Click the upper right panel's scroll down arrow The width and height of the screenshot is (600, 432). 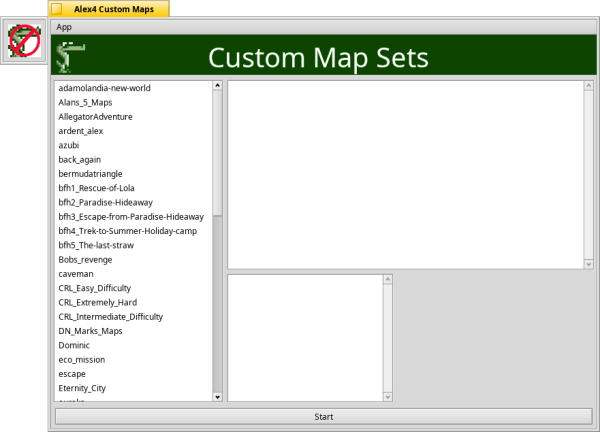pos(589,263)
